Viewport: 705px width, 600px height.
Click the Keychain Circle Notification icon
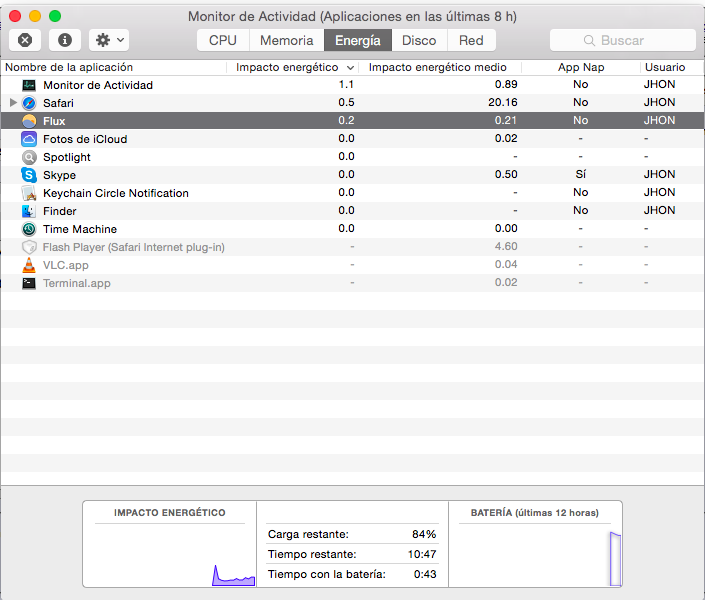pyautogui.click(x=29, y=193)
